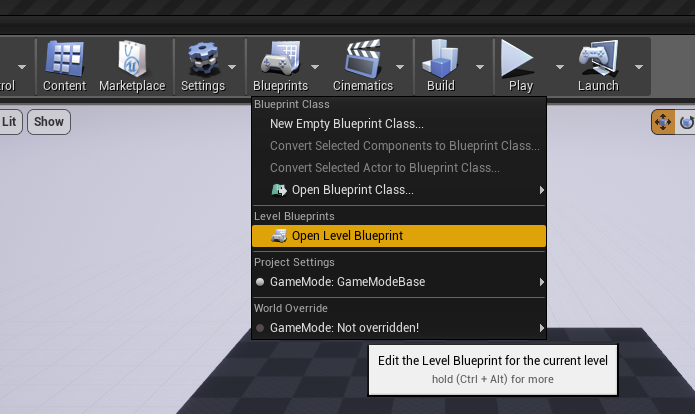
Task: Expand the Play options dropdown arrow
Action: (x=560, y=67)
